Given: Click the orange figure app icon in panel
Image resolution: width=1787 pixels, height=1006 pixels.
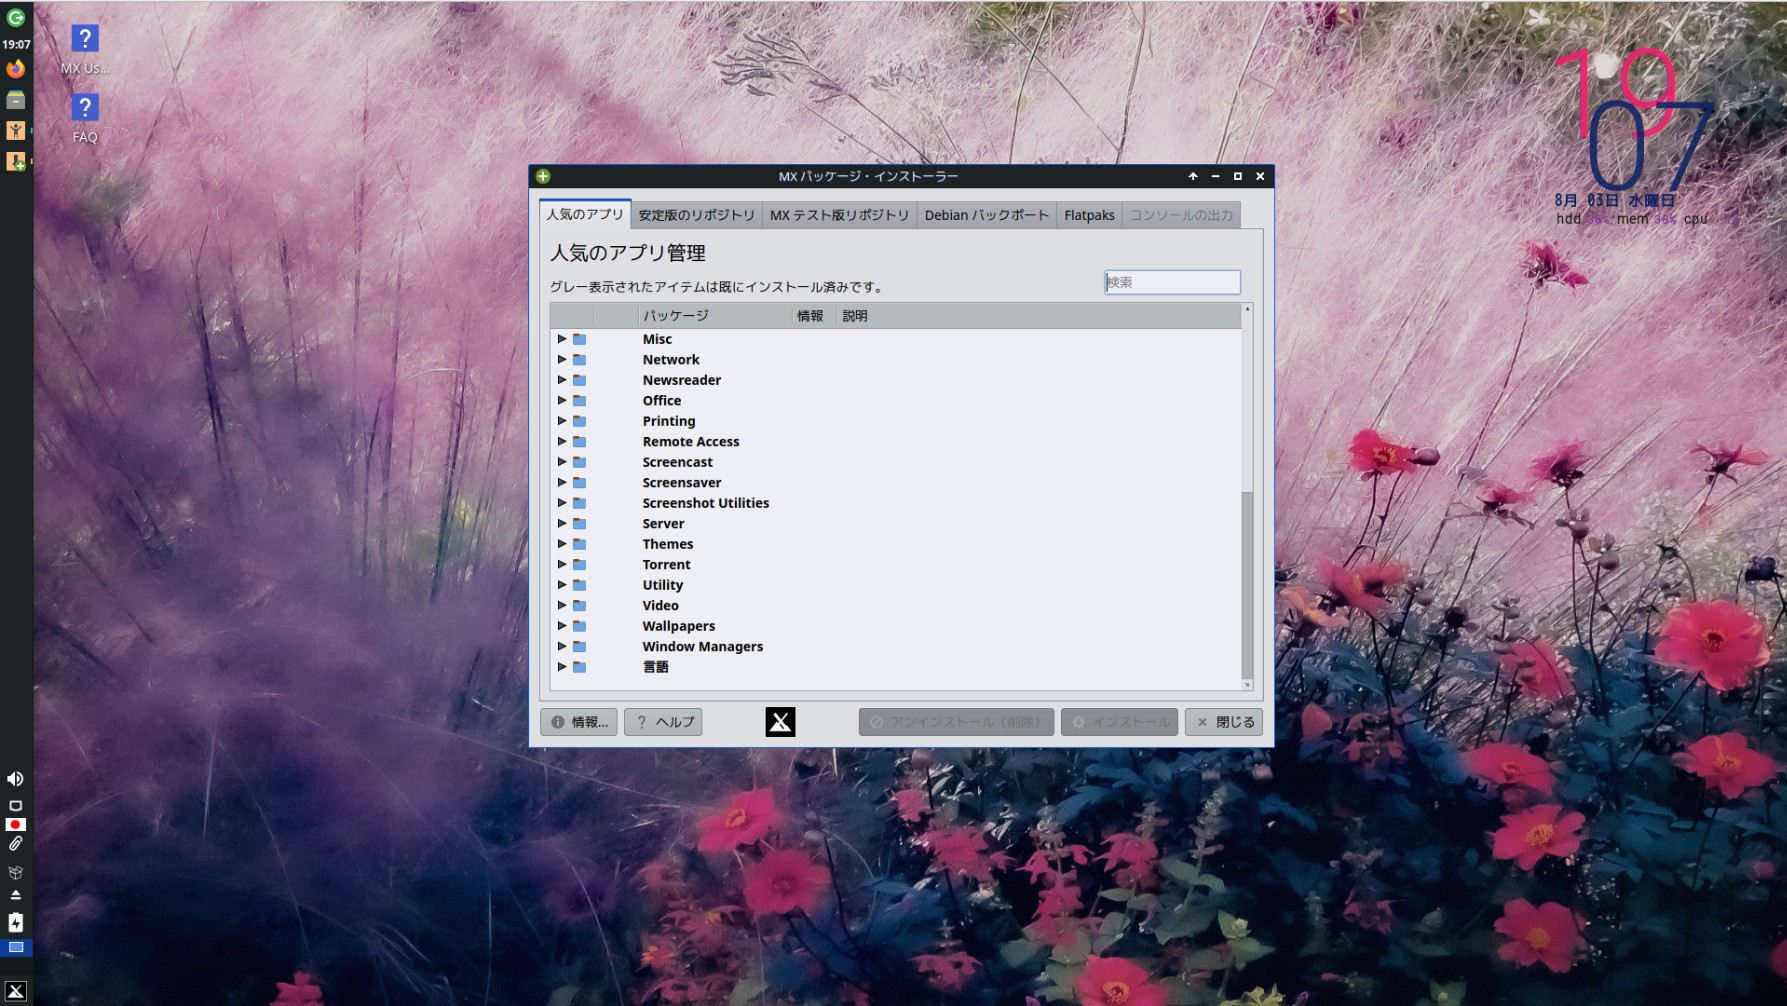Looking at the screenshot, I should 16,130.
